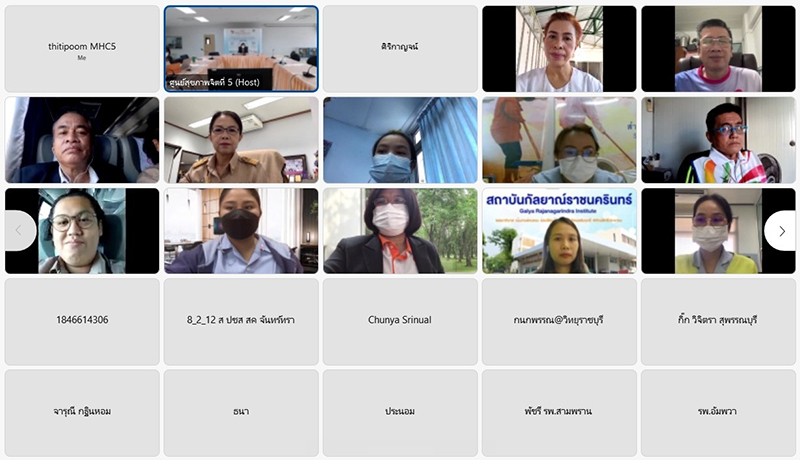The height and width of the screenshot is (460, 800).
Task: Select the จารุณี กฐินหอม participant tile
Action: tap(82, 413)
